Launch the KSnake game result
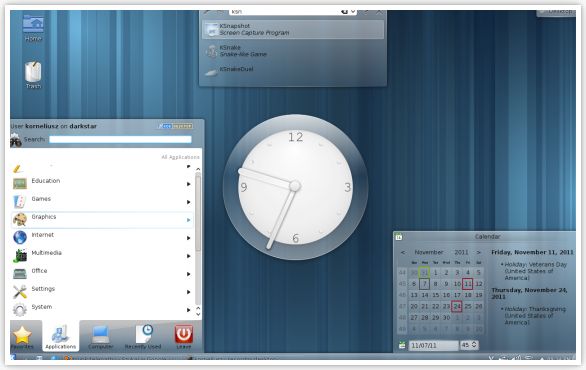The width and height of the screenshot is (586, 370). click(293, 51)
